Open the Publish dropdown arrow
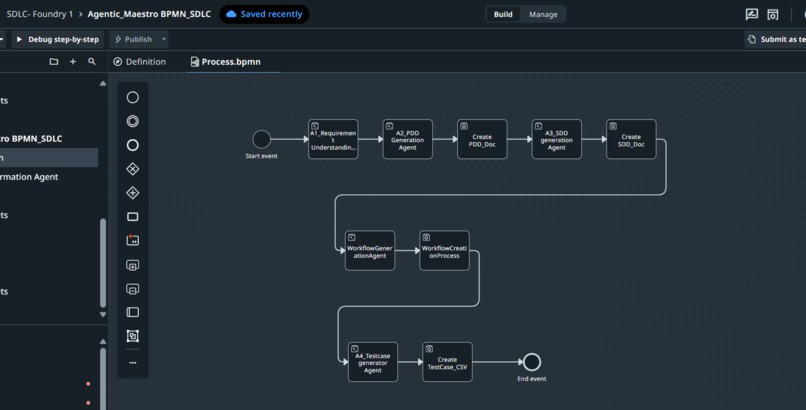Image resolution: width=806 pixels, height=410 pixels. pos(164,39)
